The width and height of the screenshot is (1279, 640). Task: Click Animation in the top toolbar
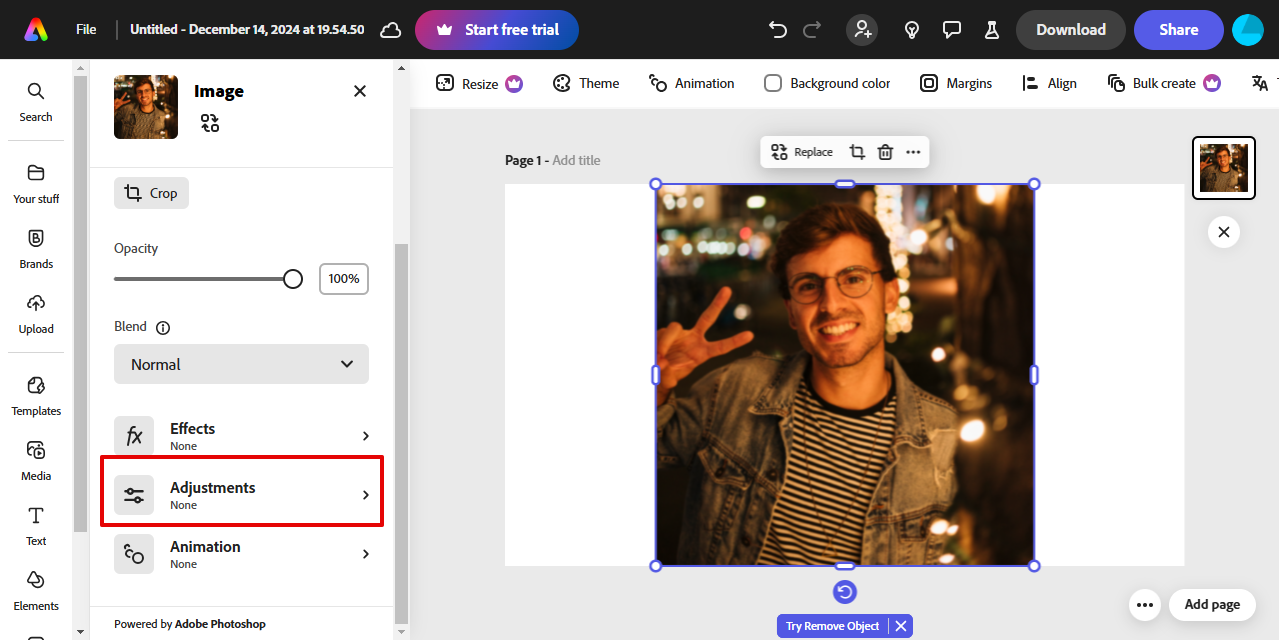click(x=691, y=83)
